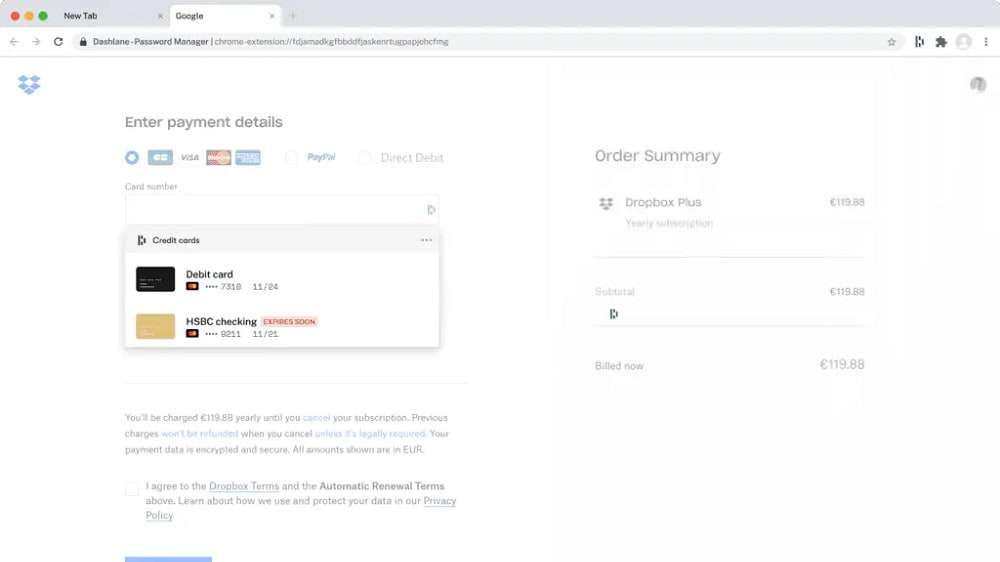Click Dashlane icon inside card number field
The image size is (1000, 562).
(x=431, y=210)
